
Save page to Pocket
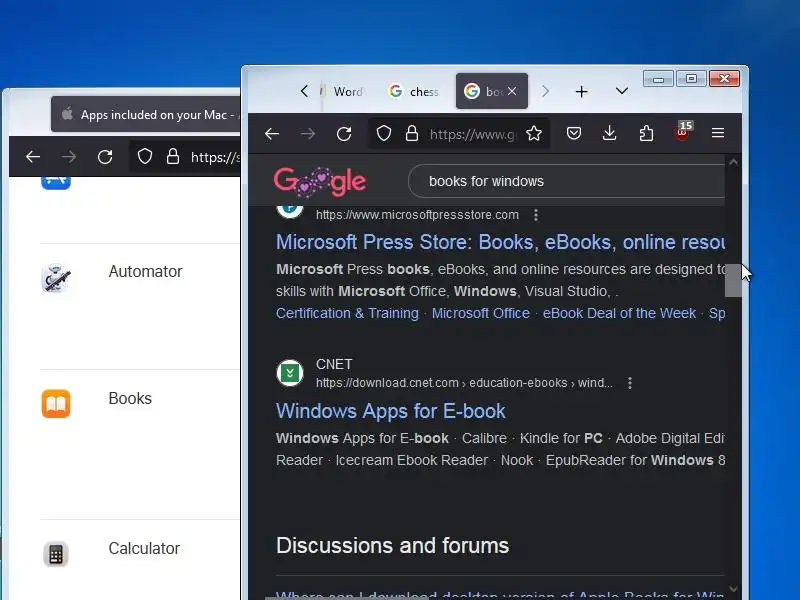(x=574, y=134)
